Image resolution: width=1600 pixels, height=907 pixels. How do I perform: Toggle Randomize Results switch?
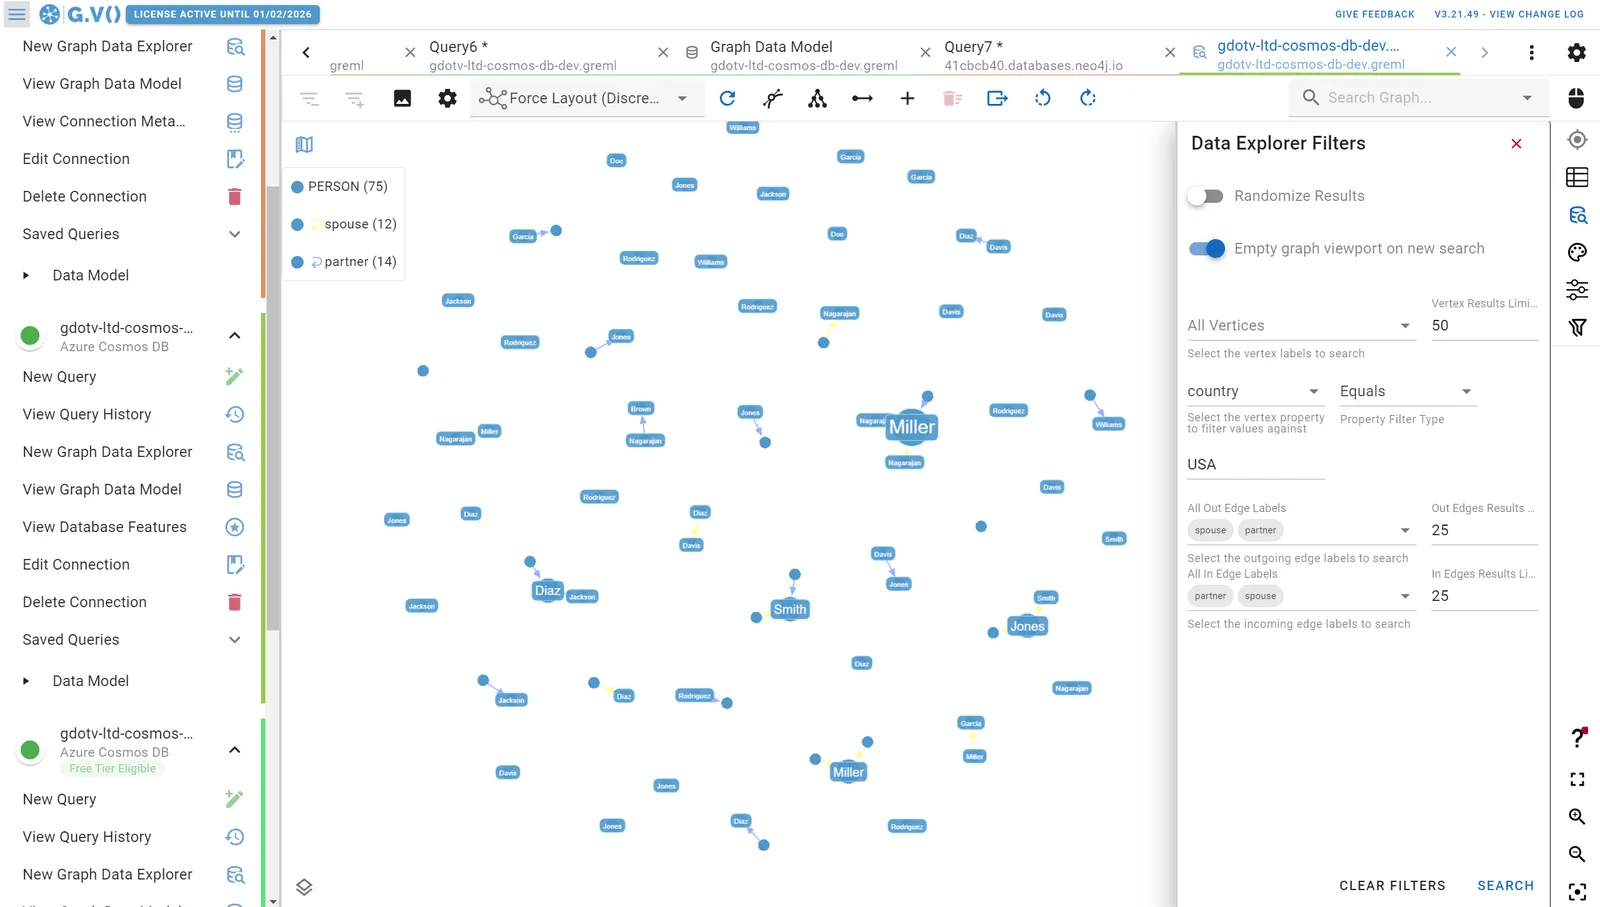tap(1205, 196)
